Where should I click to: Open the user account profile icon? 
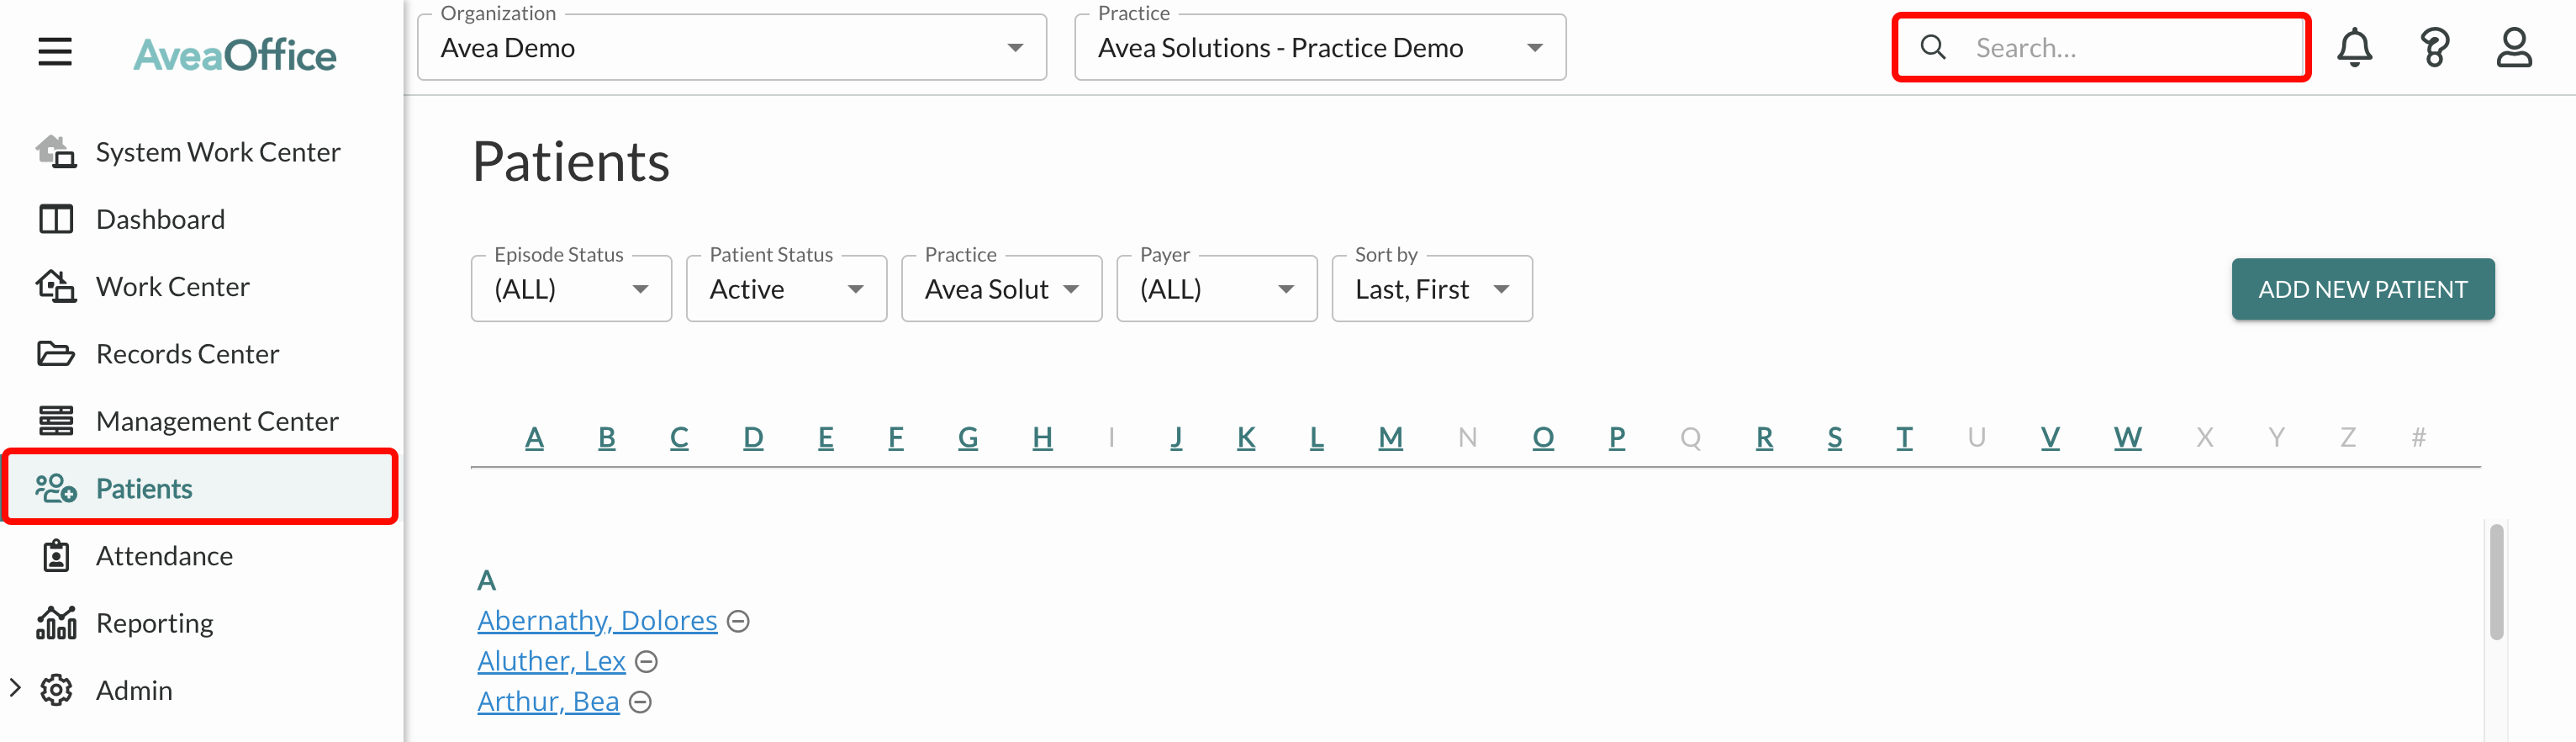coord(2513,47)
